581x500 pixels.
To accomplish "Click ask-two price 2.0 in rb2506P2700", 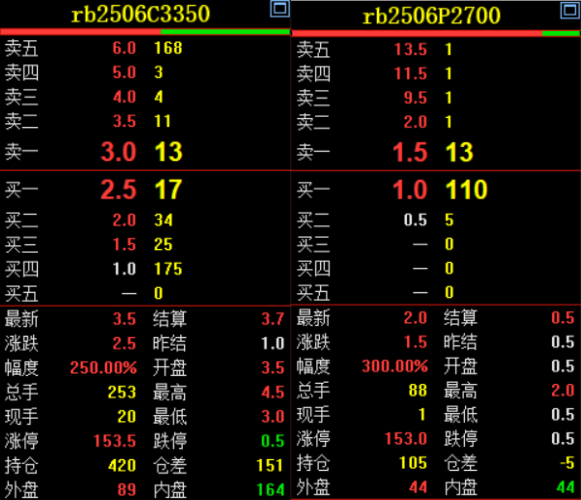I will [415, 122].
